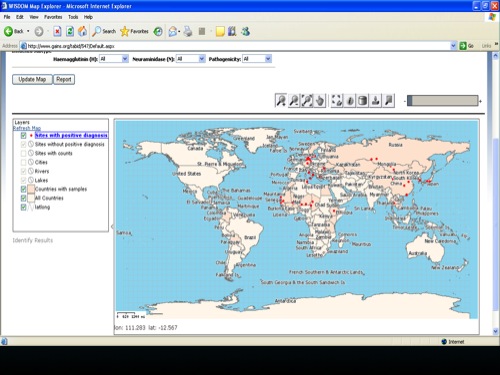Image resolution: width=500 pixels, height=375 pixels.
Task: Click the database cylinder map tool
Action: [363, 100]
